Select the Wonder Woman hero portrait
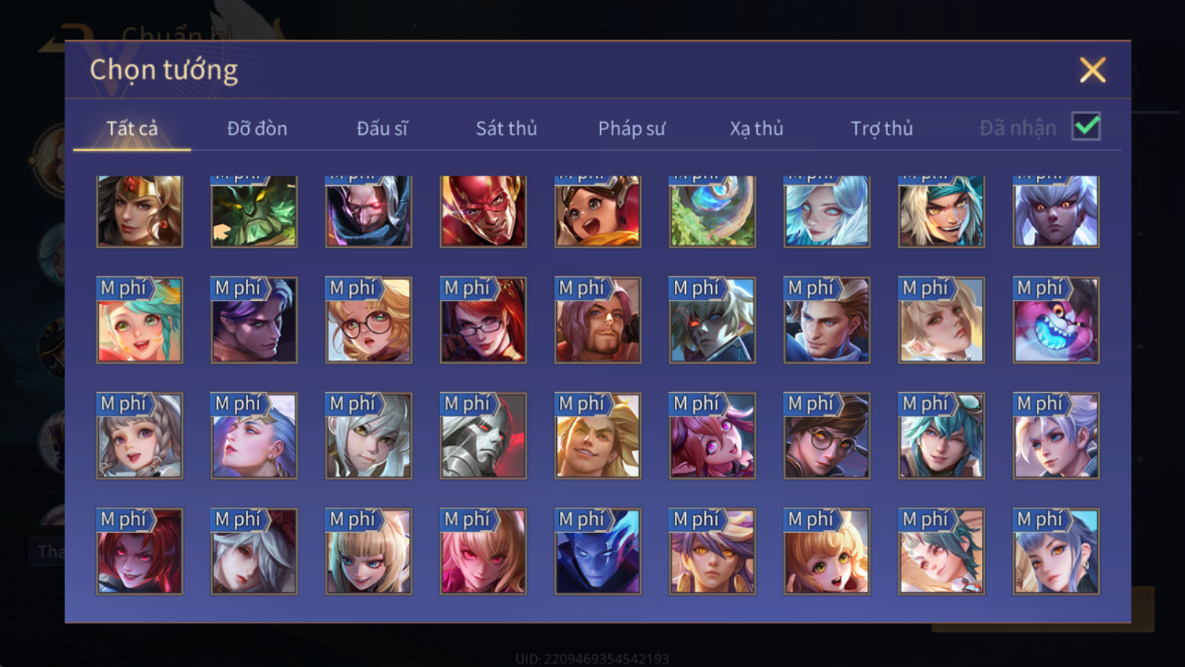Image resolution: width=1185 pixels, height=667 pixels. (x=139, y=211)
